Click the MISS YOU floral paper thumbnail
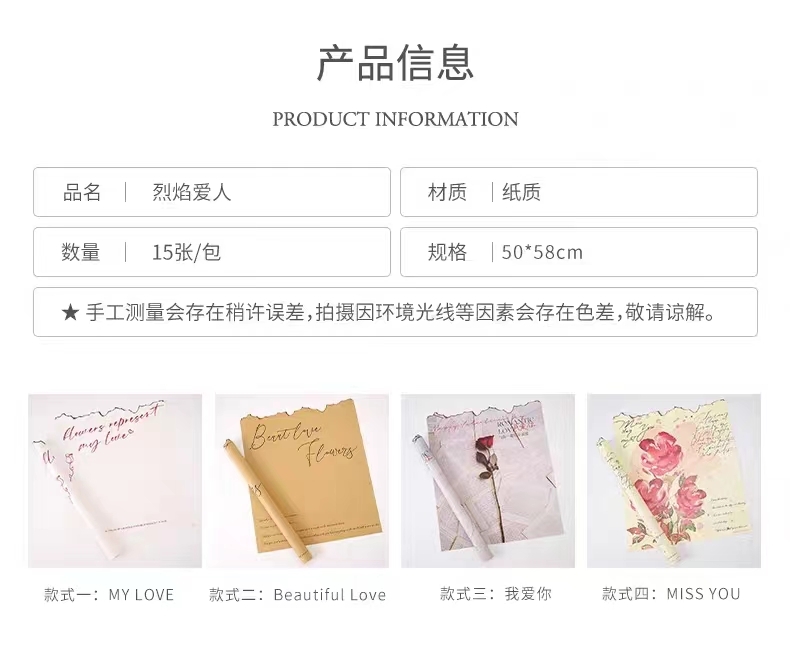Viewport: 790px width, 664px height. [x=674, y=481]
